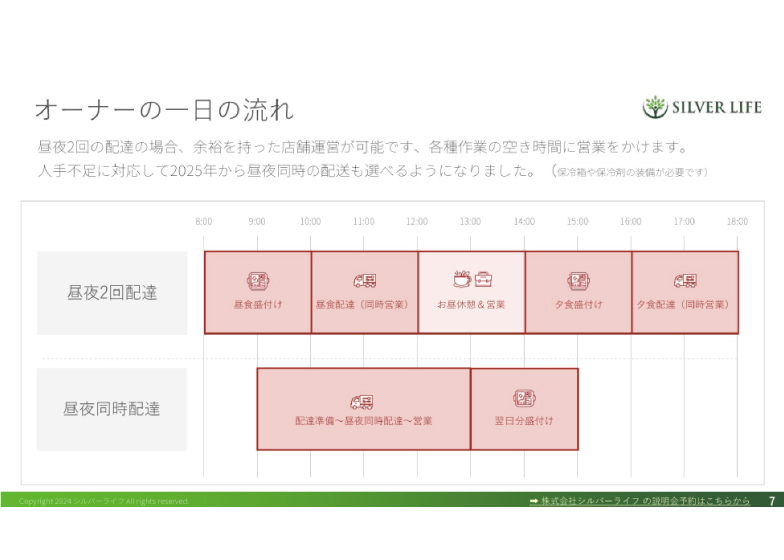Viewport: 784px width, 560px height.
Task: Click the 12:00 time marker
Action: click(x=417, y=222)
